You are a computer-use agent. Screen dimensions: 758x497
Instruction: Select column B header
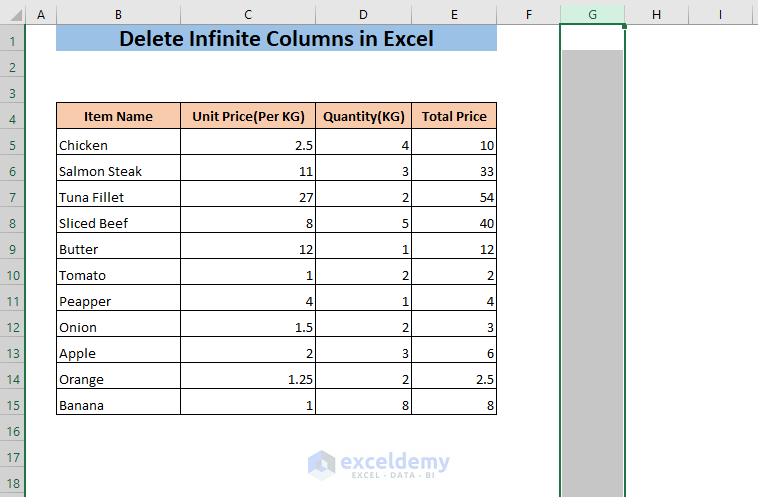point(118,15)
